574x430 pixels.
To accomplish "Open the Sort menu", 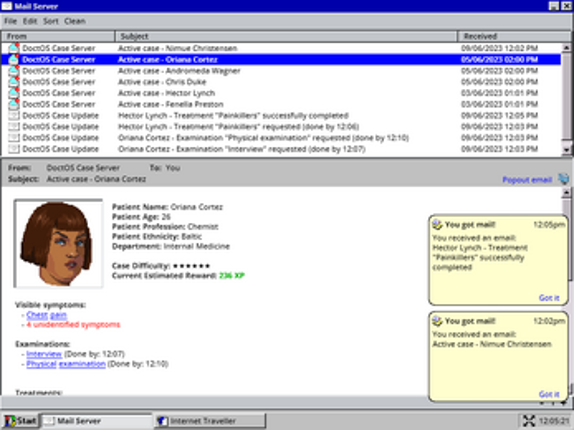I will point(51,21).
